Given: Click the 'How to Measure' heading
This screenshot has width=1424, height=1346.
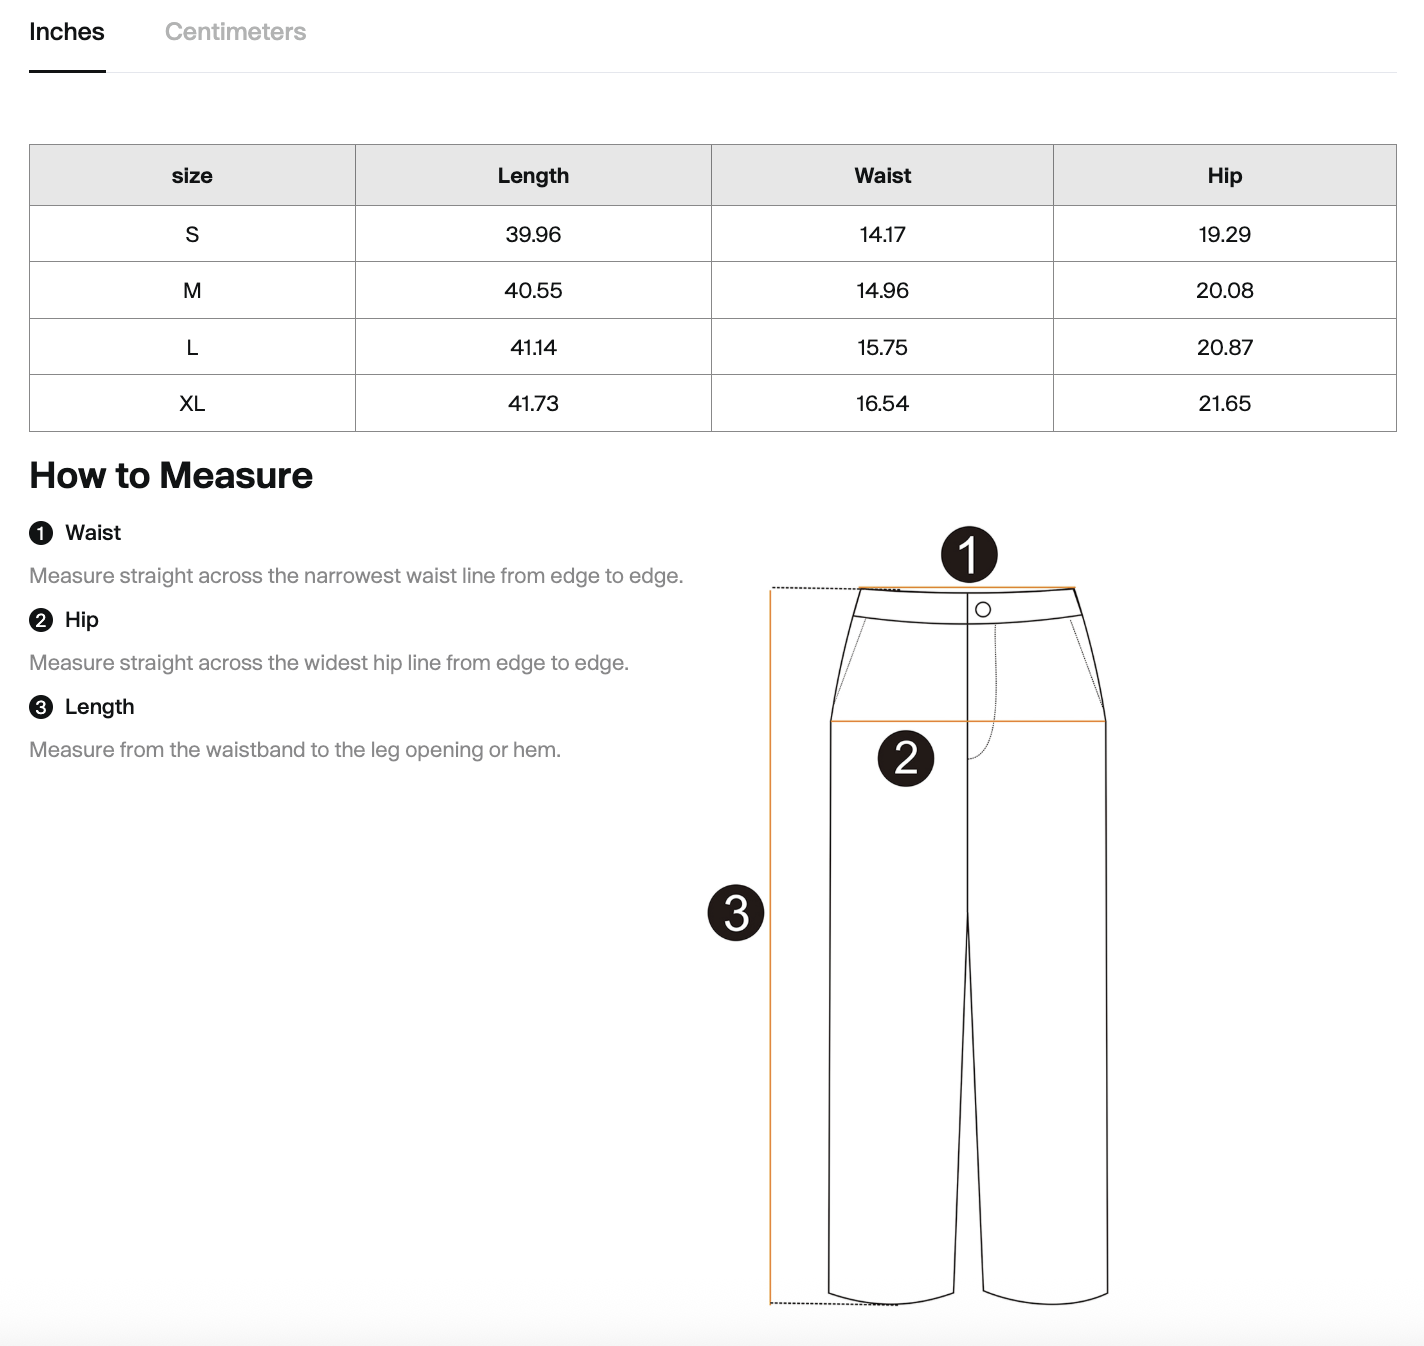Looking at the screenshot, I should click(x=171, y=475).
